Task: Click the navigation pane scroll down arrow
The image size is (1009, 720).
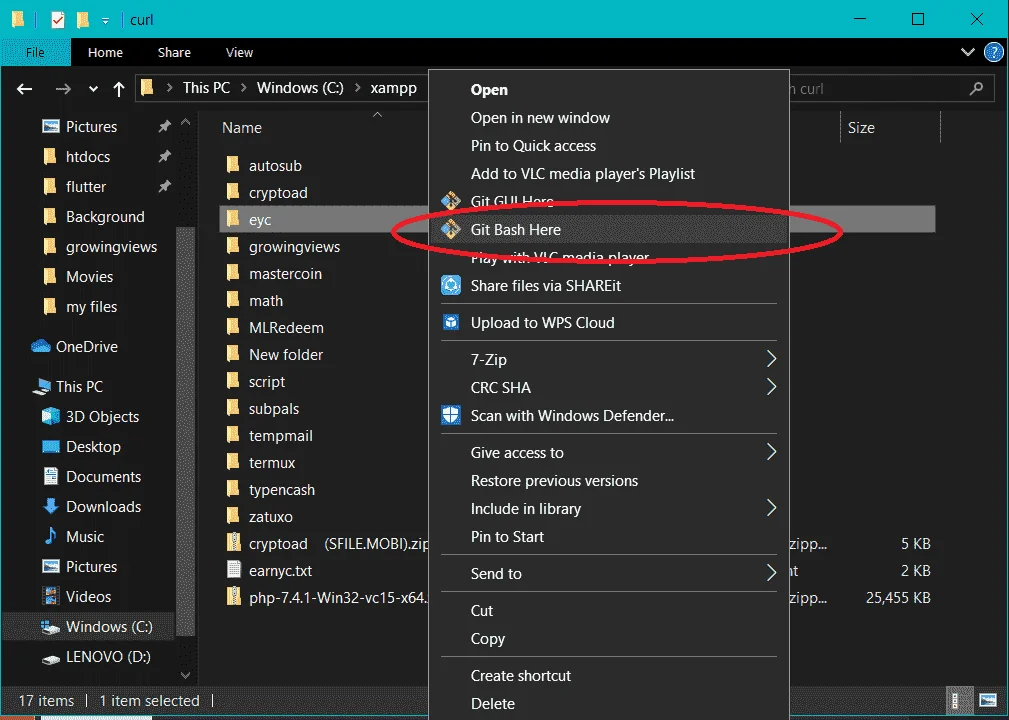Action: [x=185, y=676]
